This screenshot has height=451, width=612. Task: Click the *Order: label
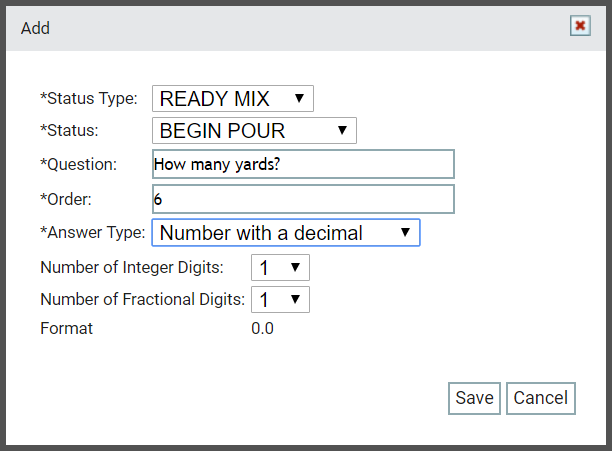click(x=66, y=199)
